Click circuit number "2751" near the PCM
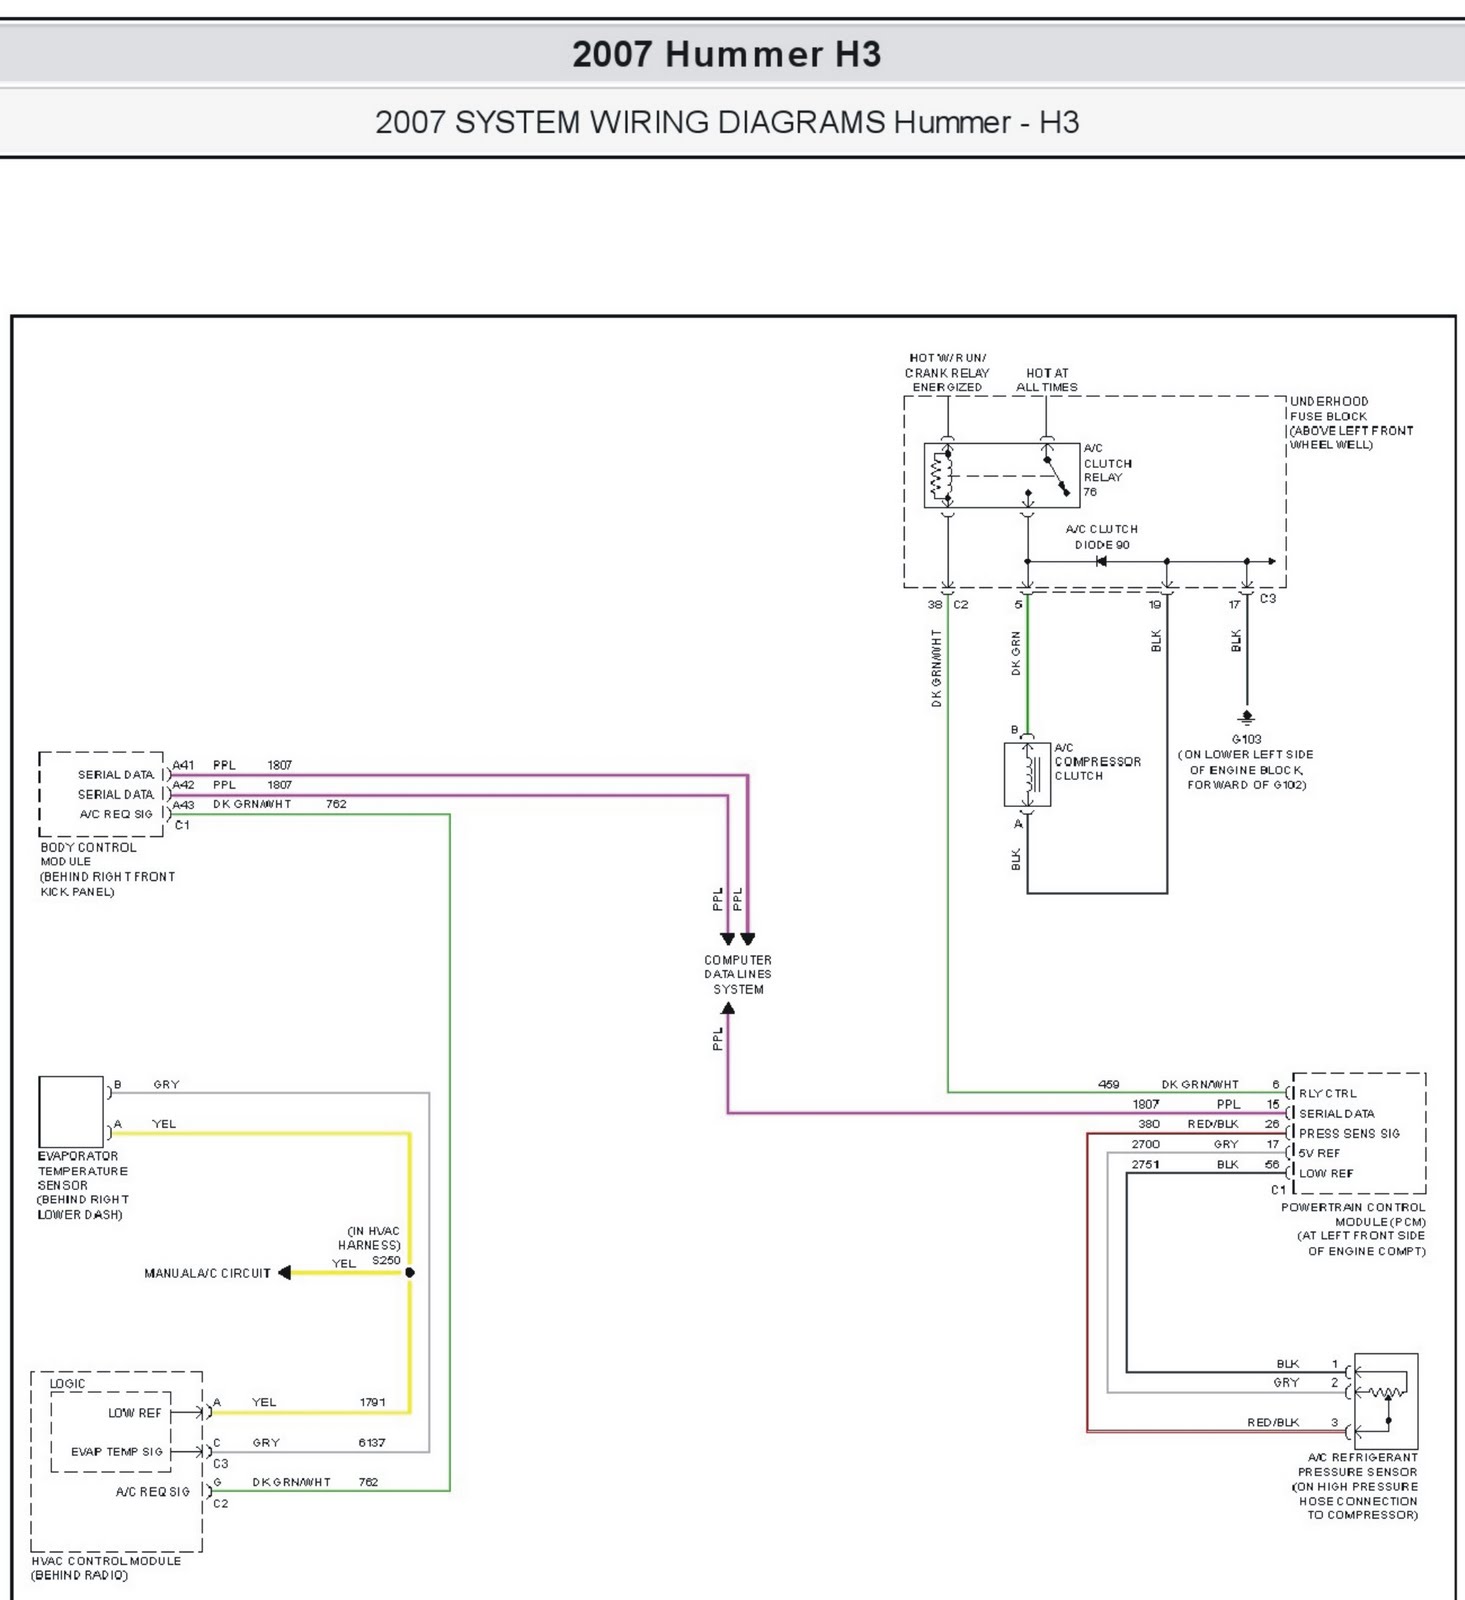The width and height of the screenshot is (1465, 1600). coord(1146,1164)
